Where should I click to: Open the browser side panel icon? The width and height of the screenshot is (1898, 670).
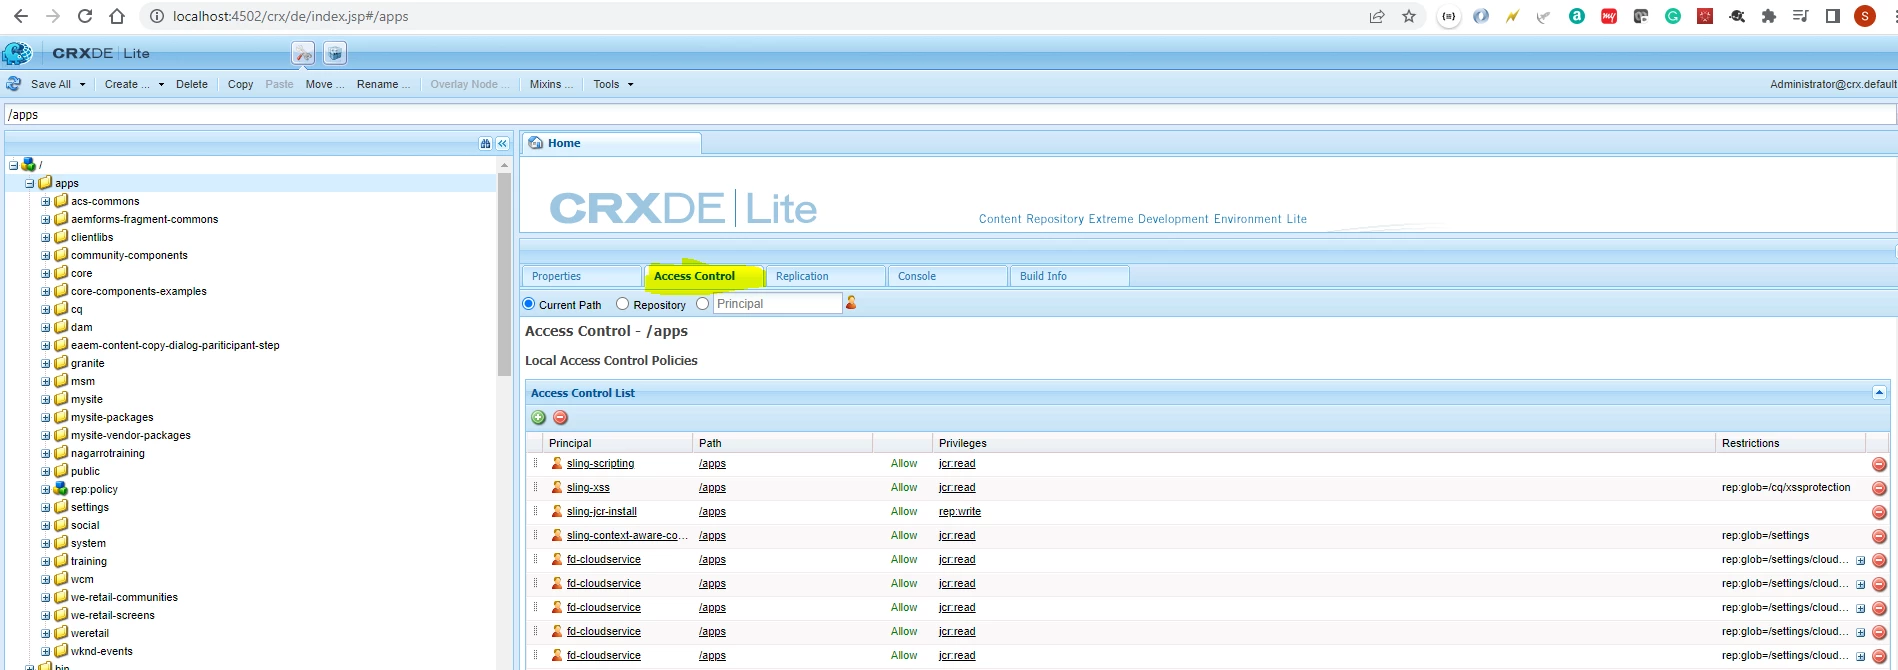click(x=1833, y=16)
